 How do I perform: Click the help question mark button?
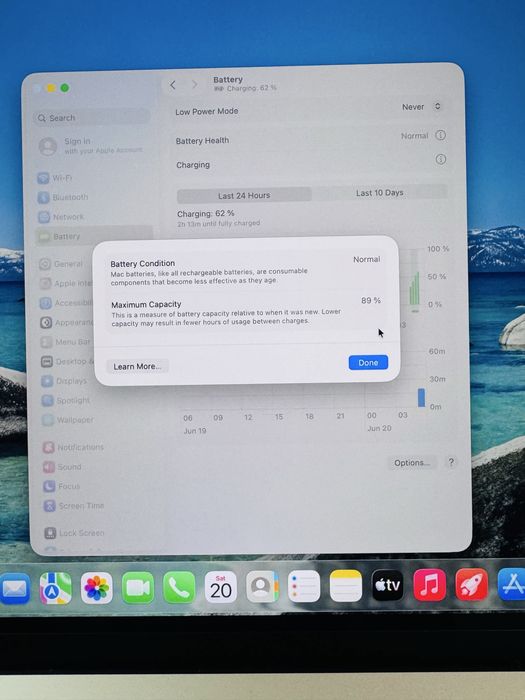[x=451, y=462]
